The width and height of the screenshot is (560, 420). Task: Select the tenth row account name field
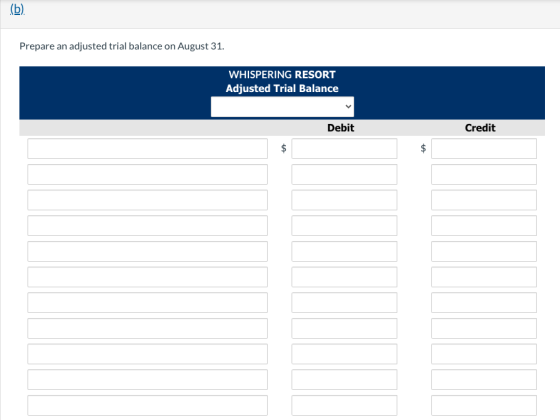click(x=148, y=380)
